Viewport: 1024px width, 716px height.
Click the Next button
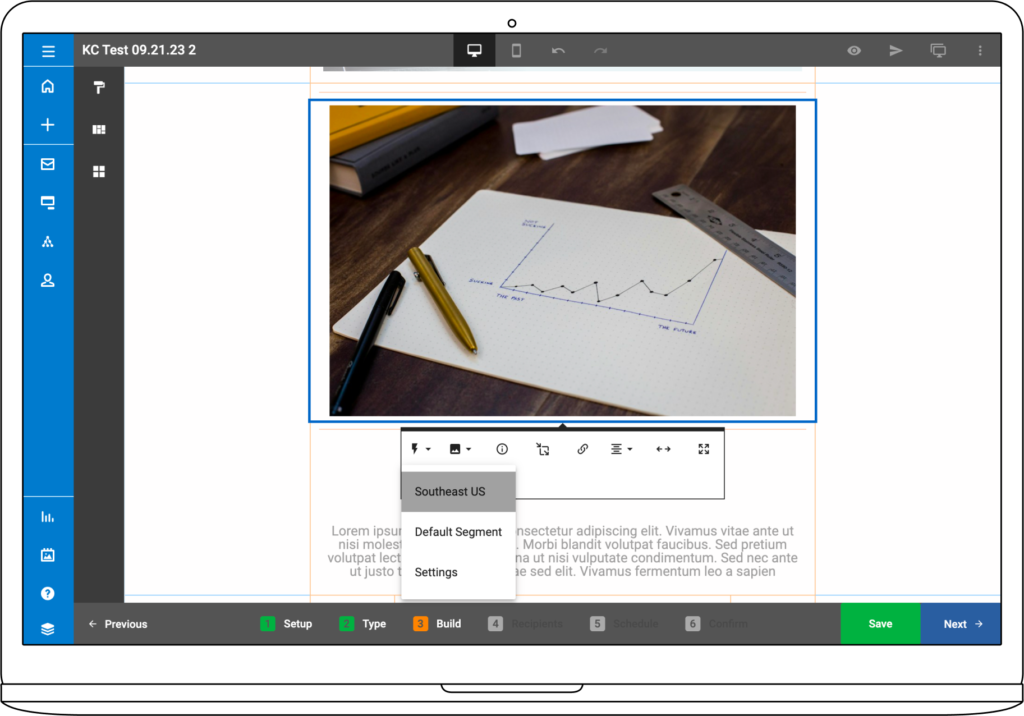[961, 624]
